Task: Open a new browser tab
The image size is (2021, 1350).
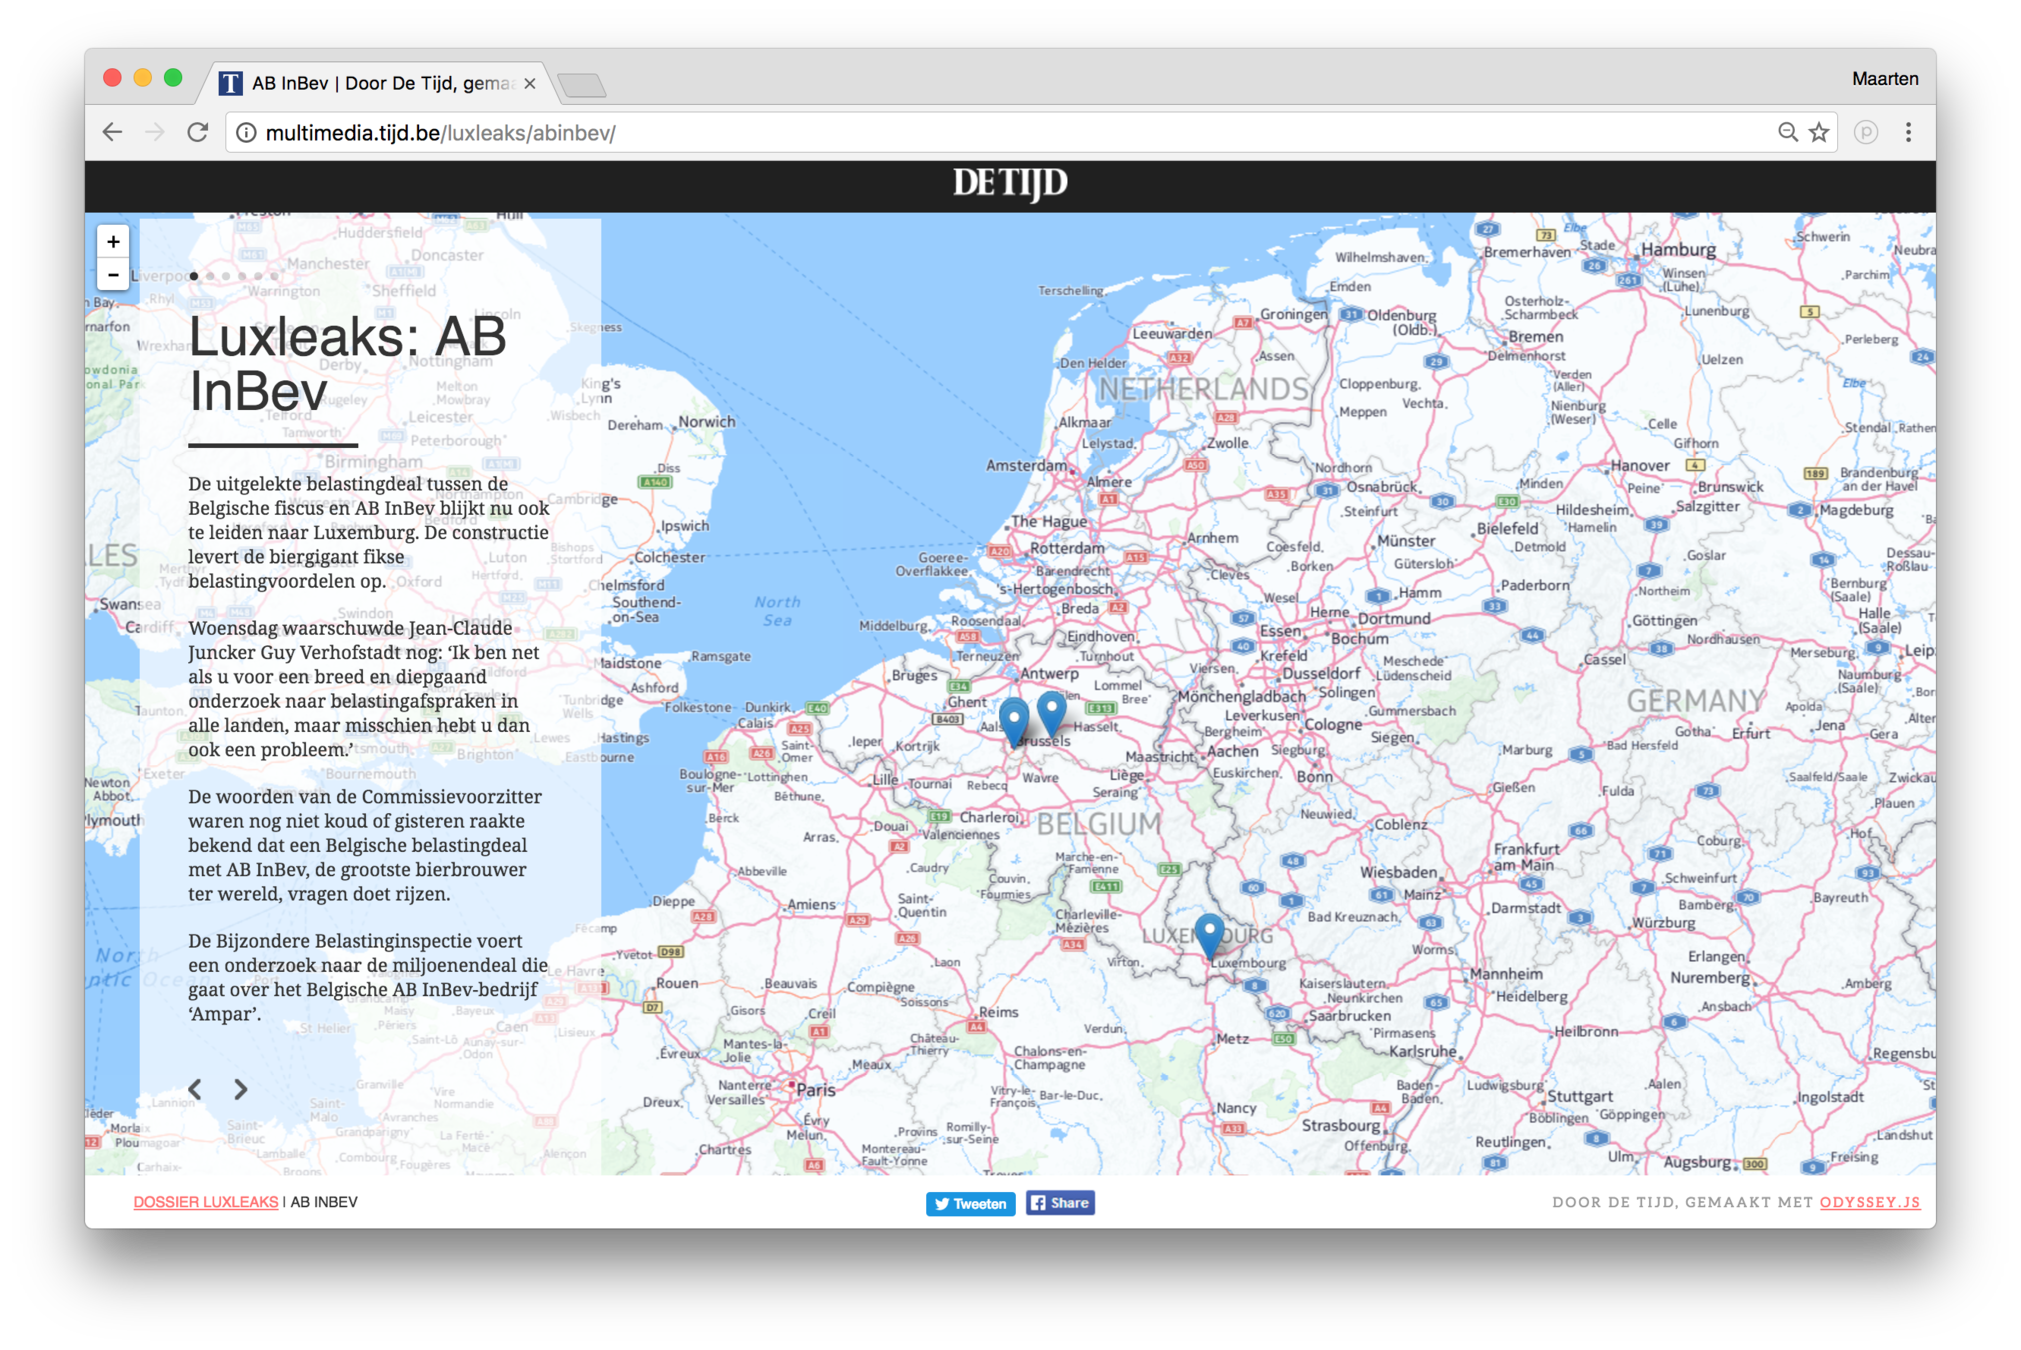Action: click(582, 86)
